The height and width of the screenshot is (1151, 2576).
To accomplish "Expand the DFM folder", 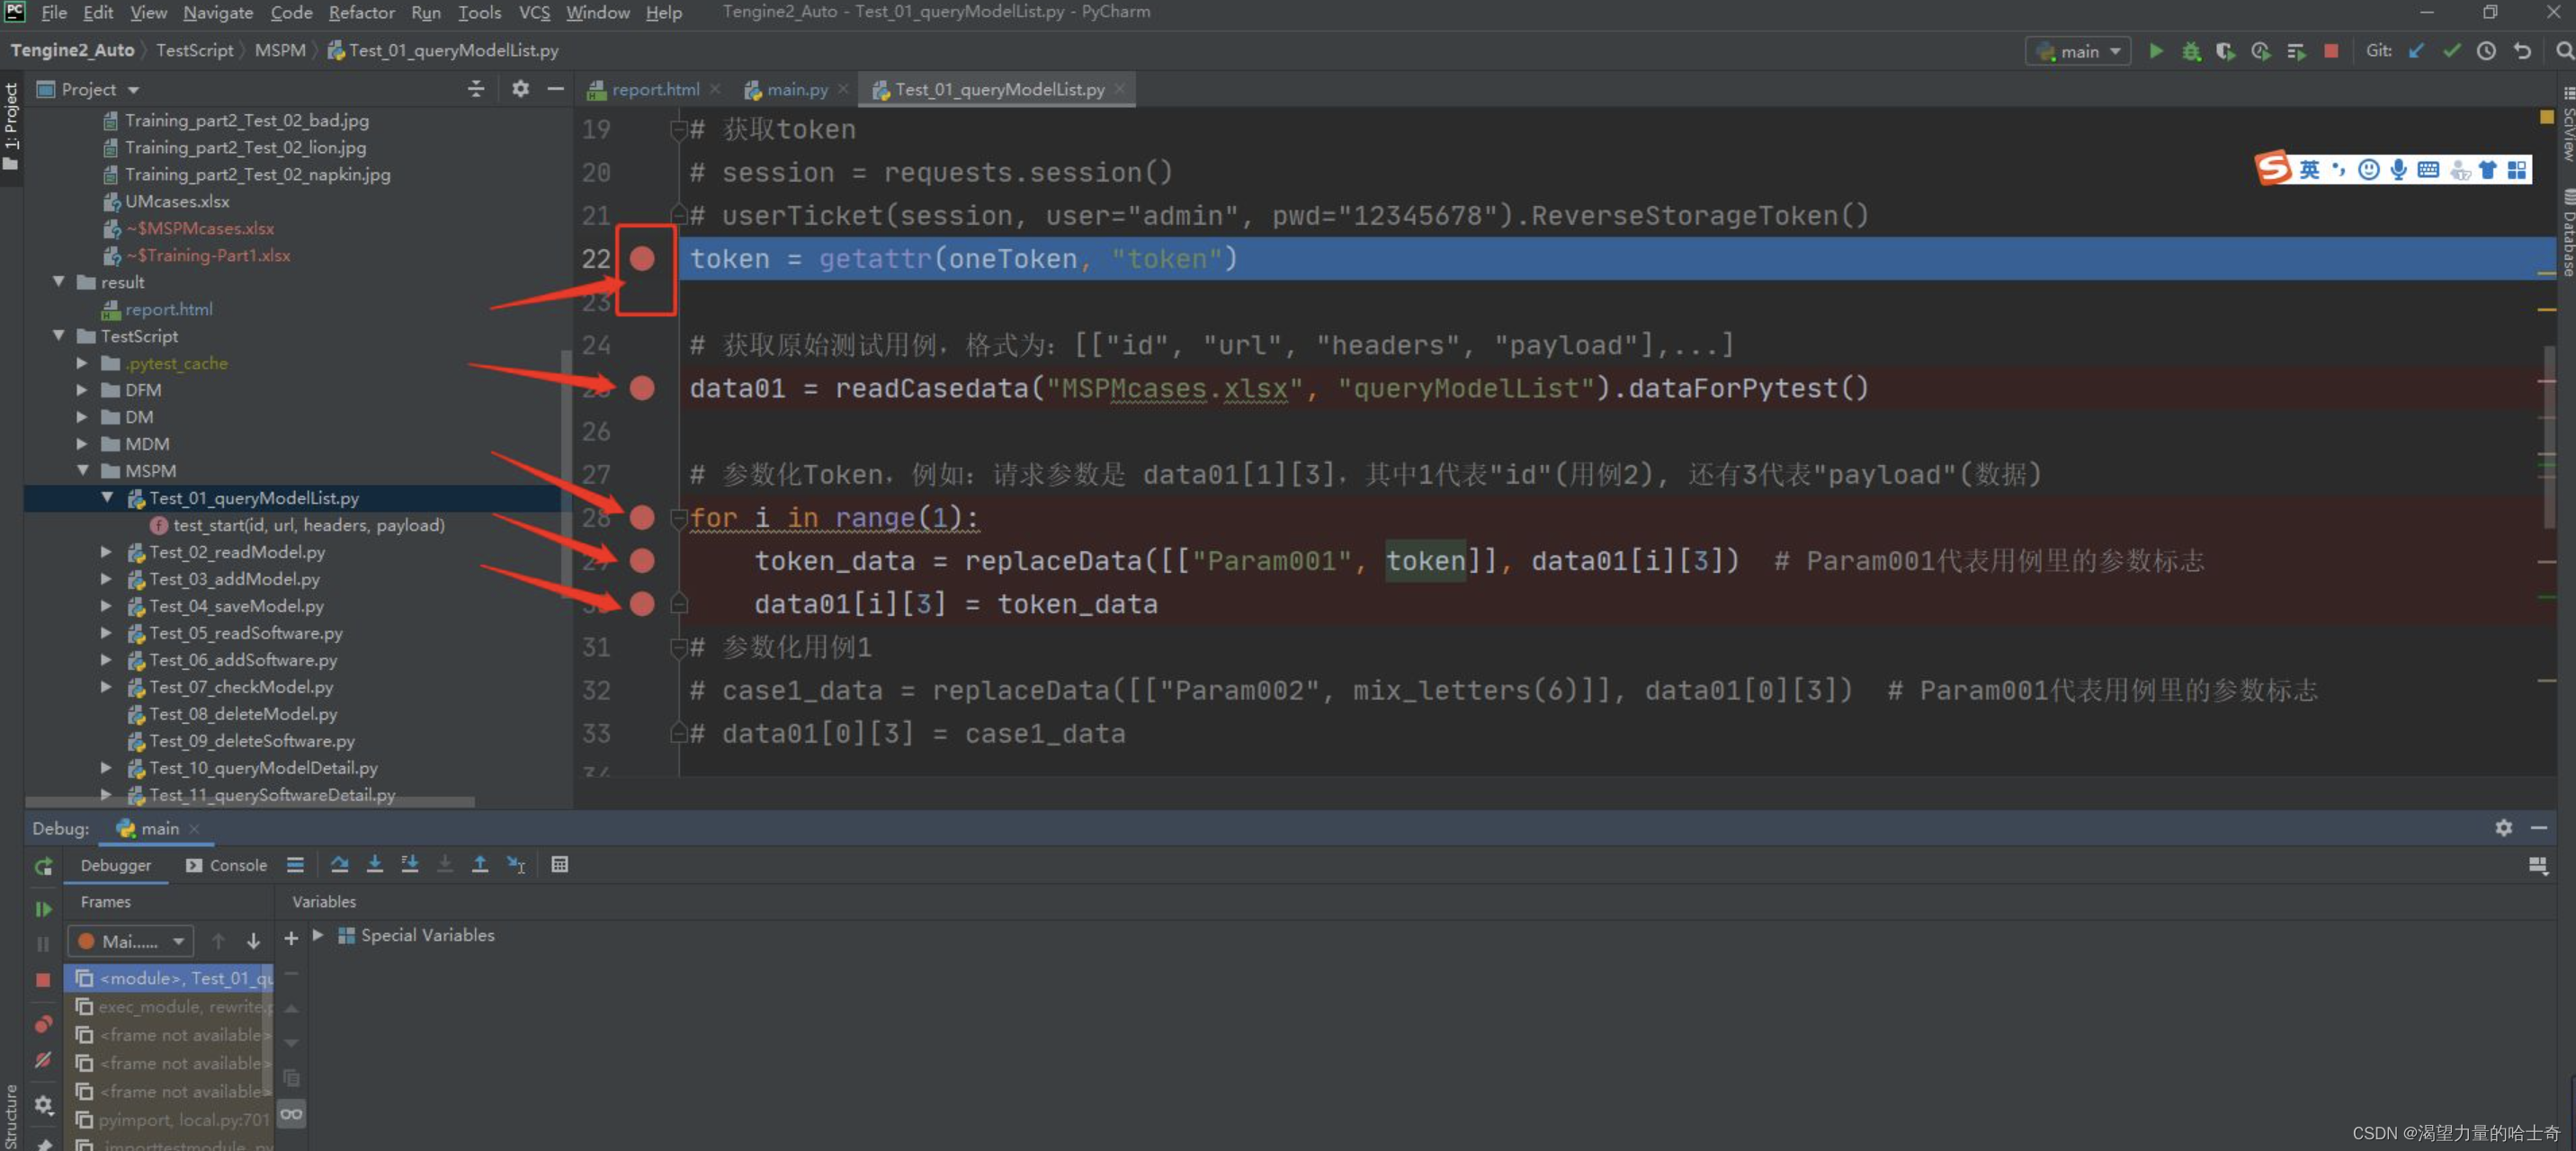I will 83,390.
